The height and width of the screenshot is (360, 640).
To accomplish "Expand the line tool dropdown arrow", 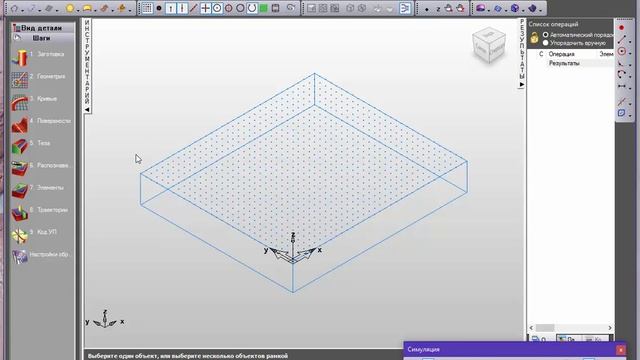I will click(630, 42).
